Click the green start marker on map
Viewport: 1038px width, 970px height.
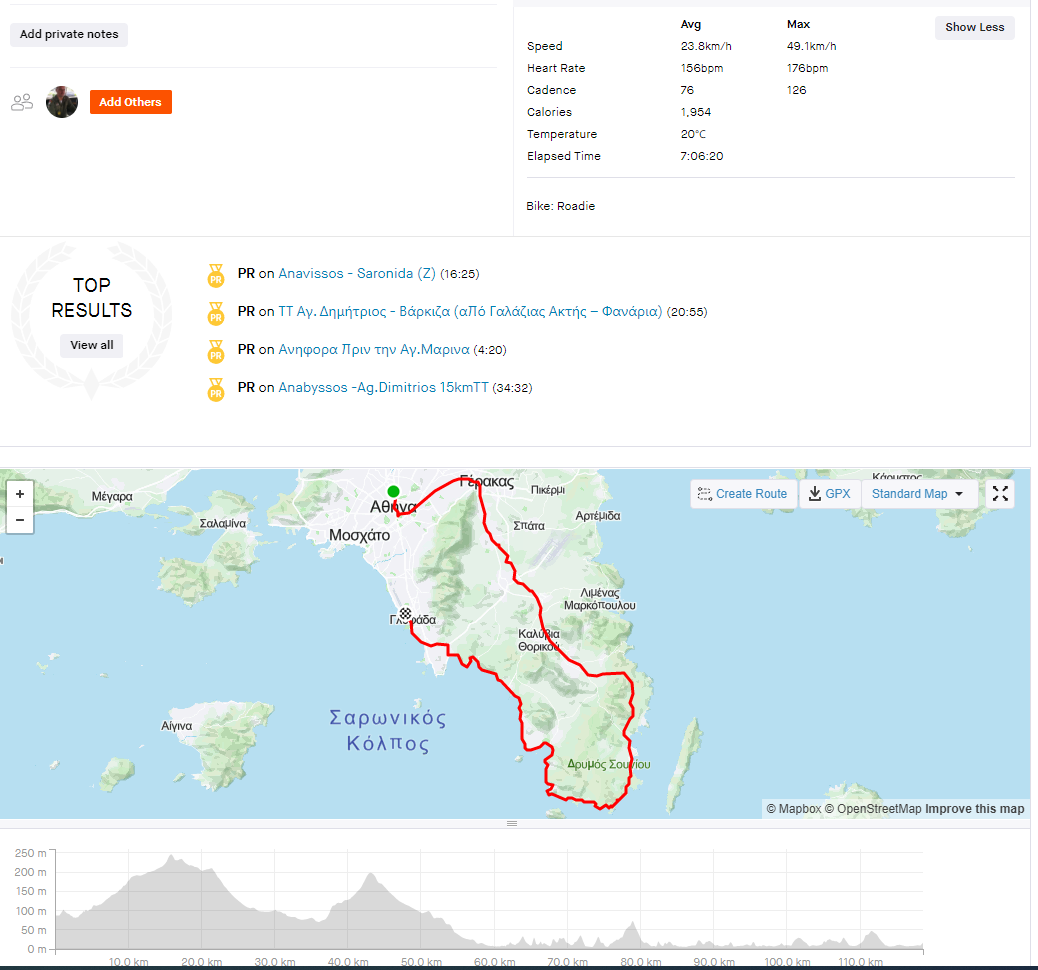393,491
